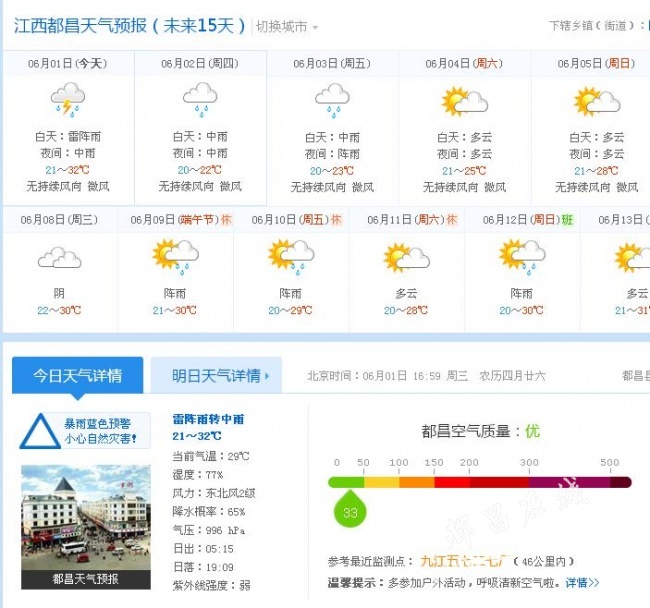Click the thunderstorm icon for 06月01日

(x=68, y=99)
